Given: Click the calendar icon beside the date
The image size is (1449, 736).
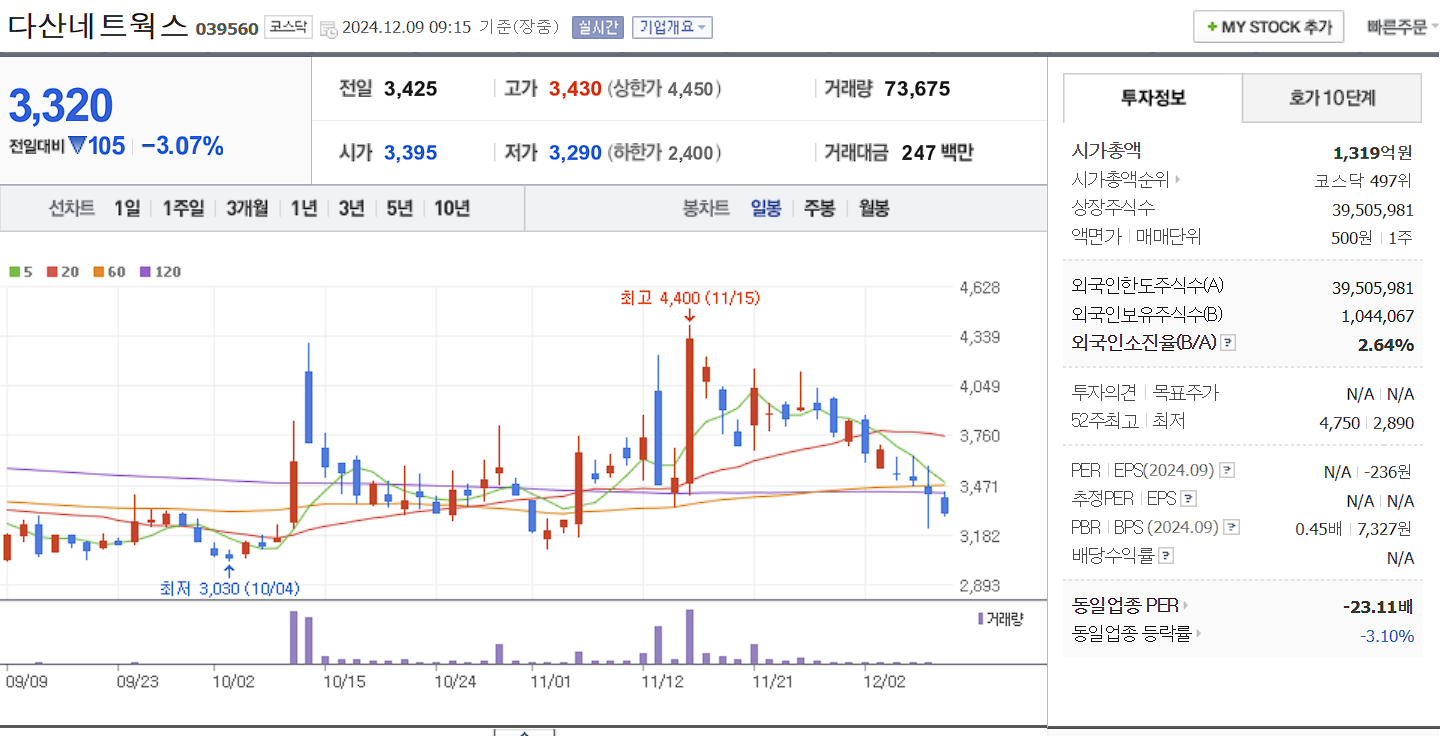Looking at the screenshot, I should click(x=328, y=28).
